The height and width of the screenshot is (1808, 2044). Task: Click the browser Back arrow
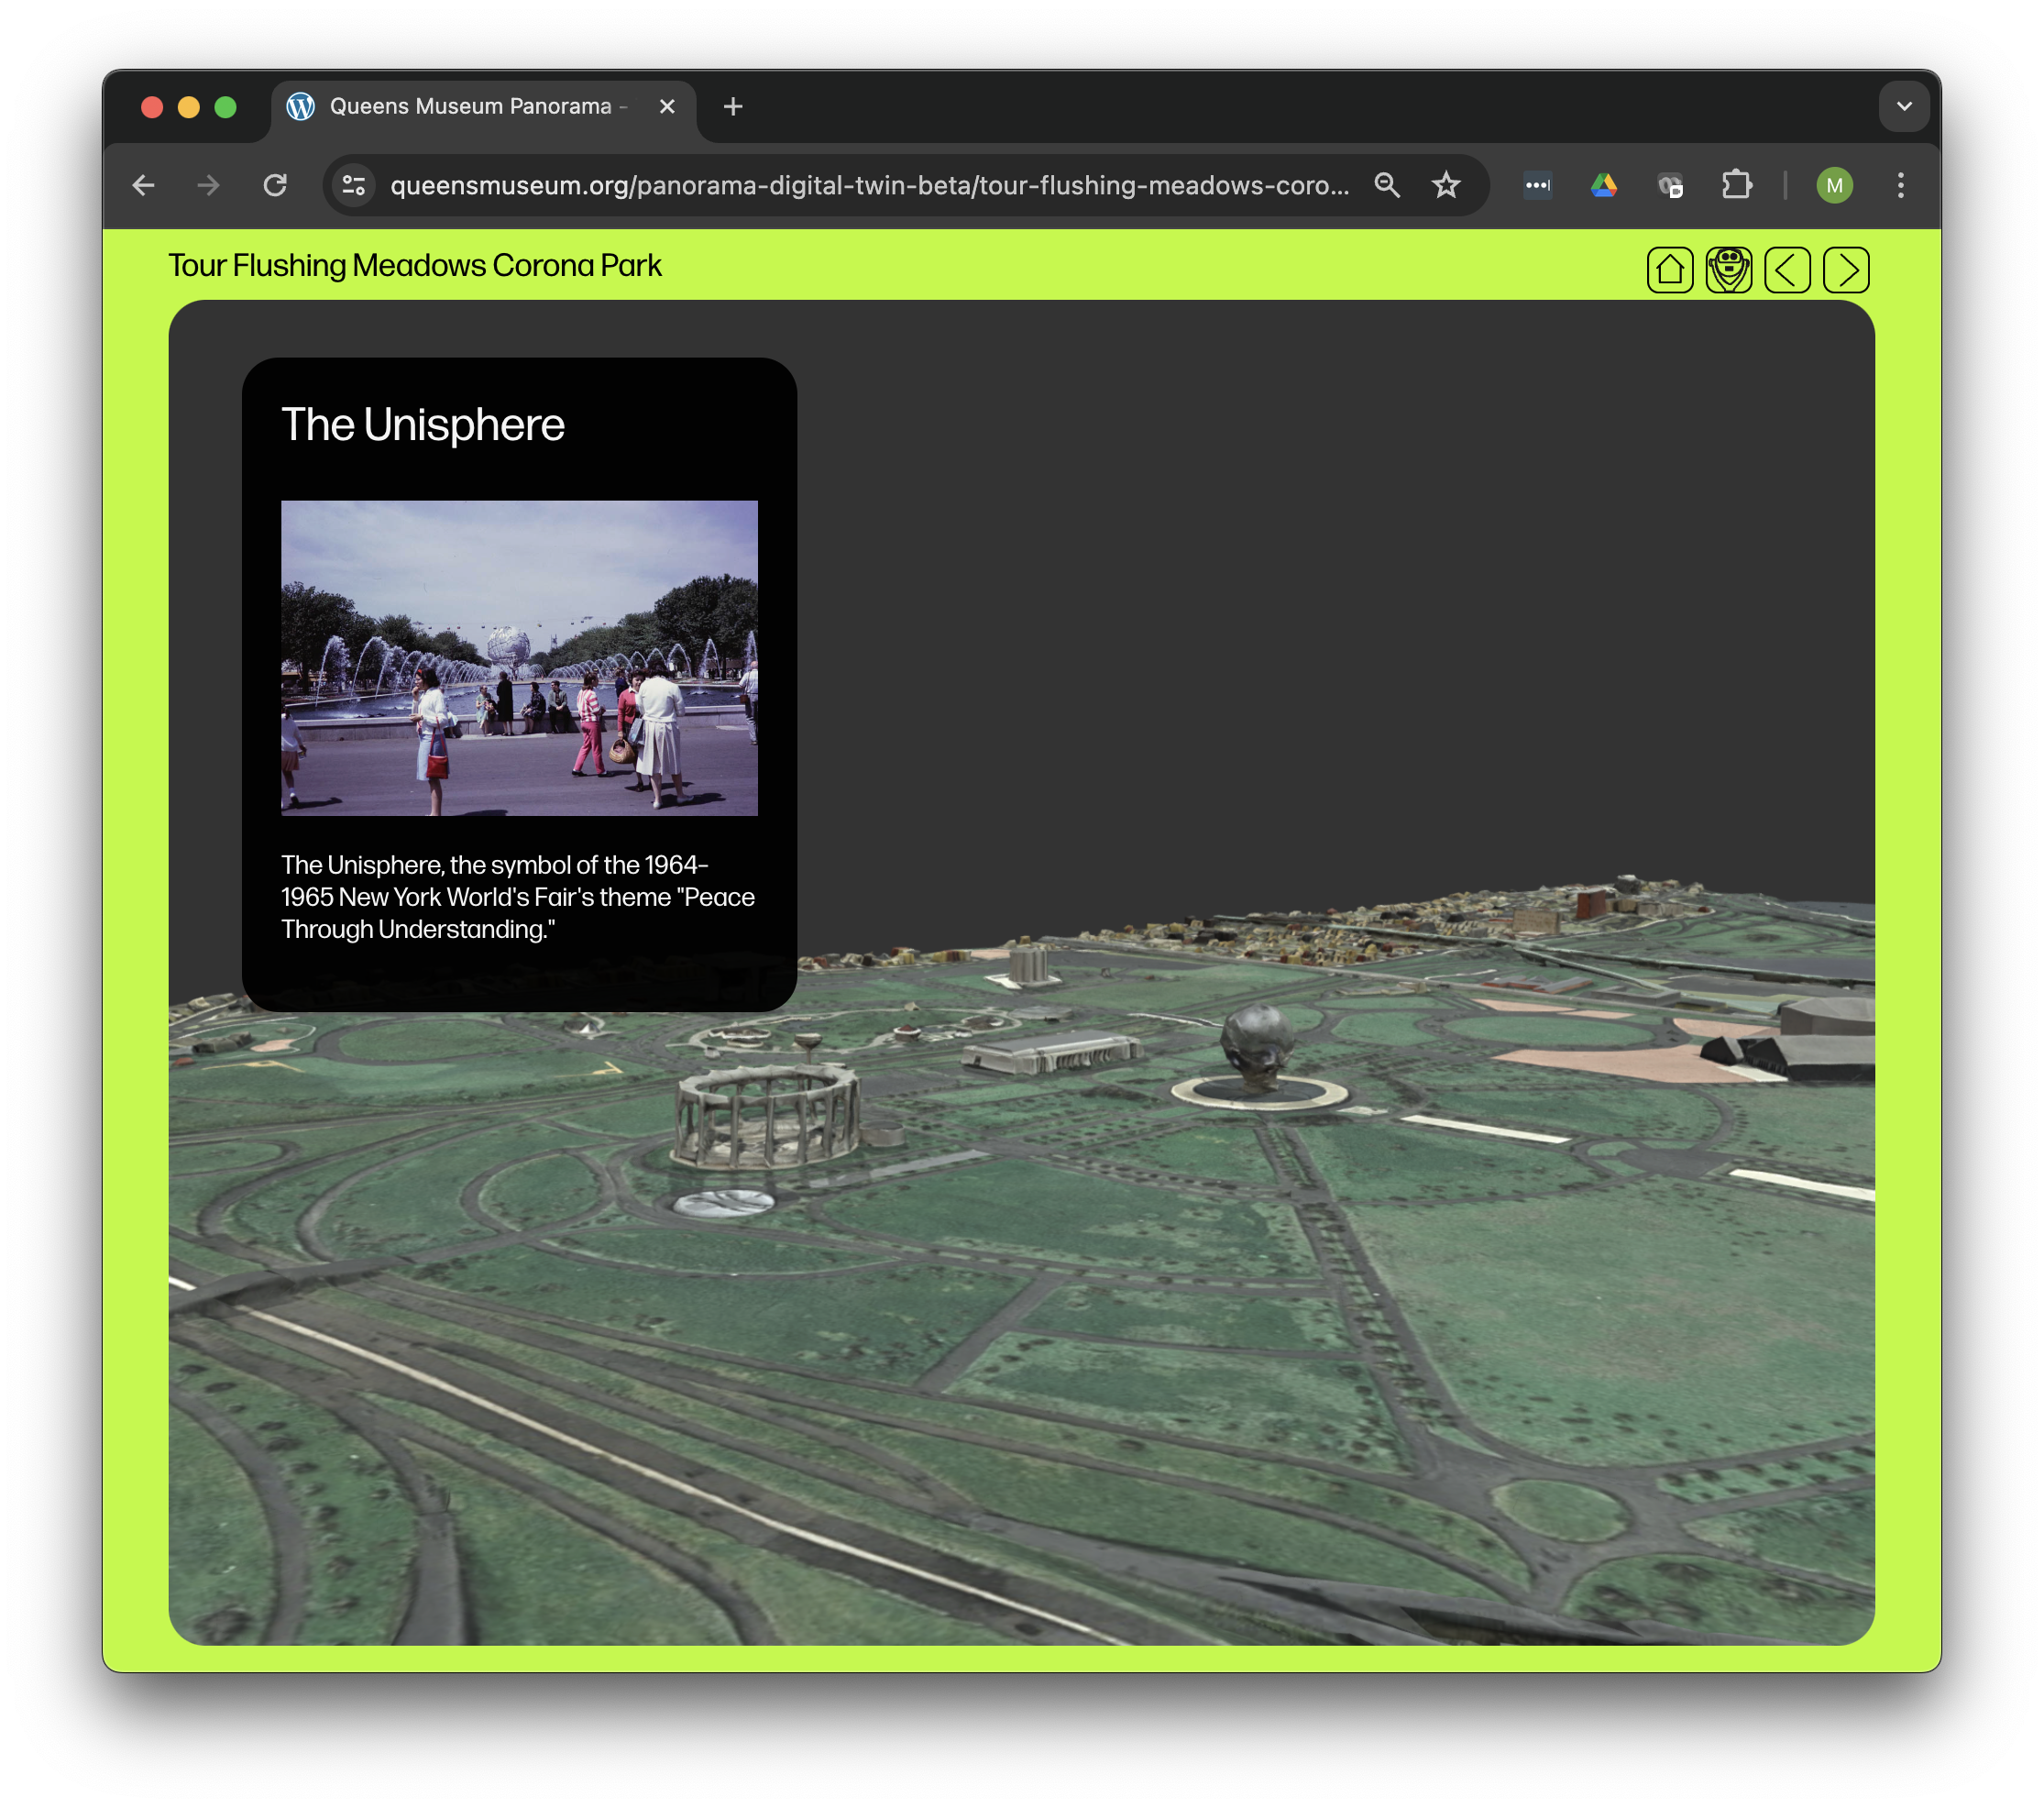143,185
